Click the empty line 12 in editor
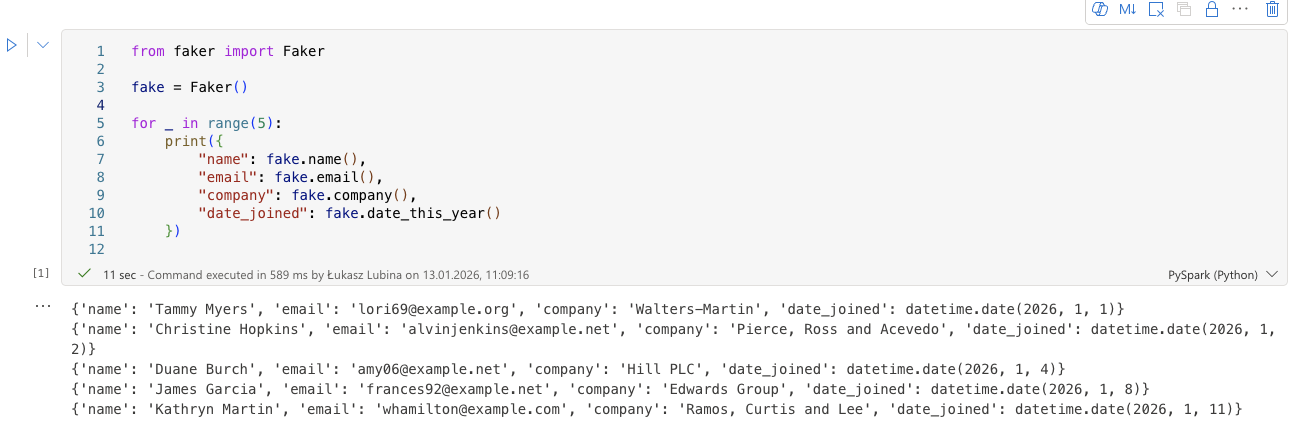This screenshot has height=428, width=1302. click(x=400, y=249)
